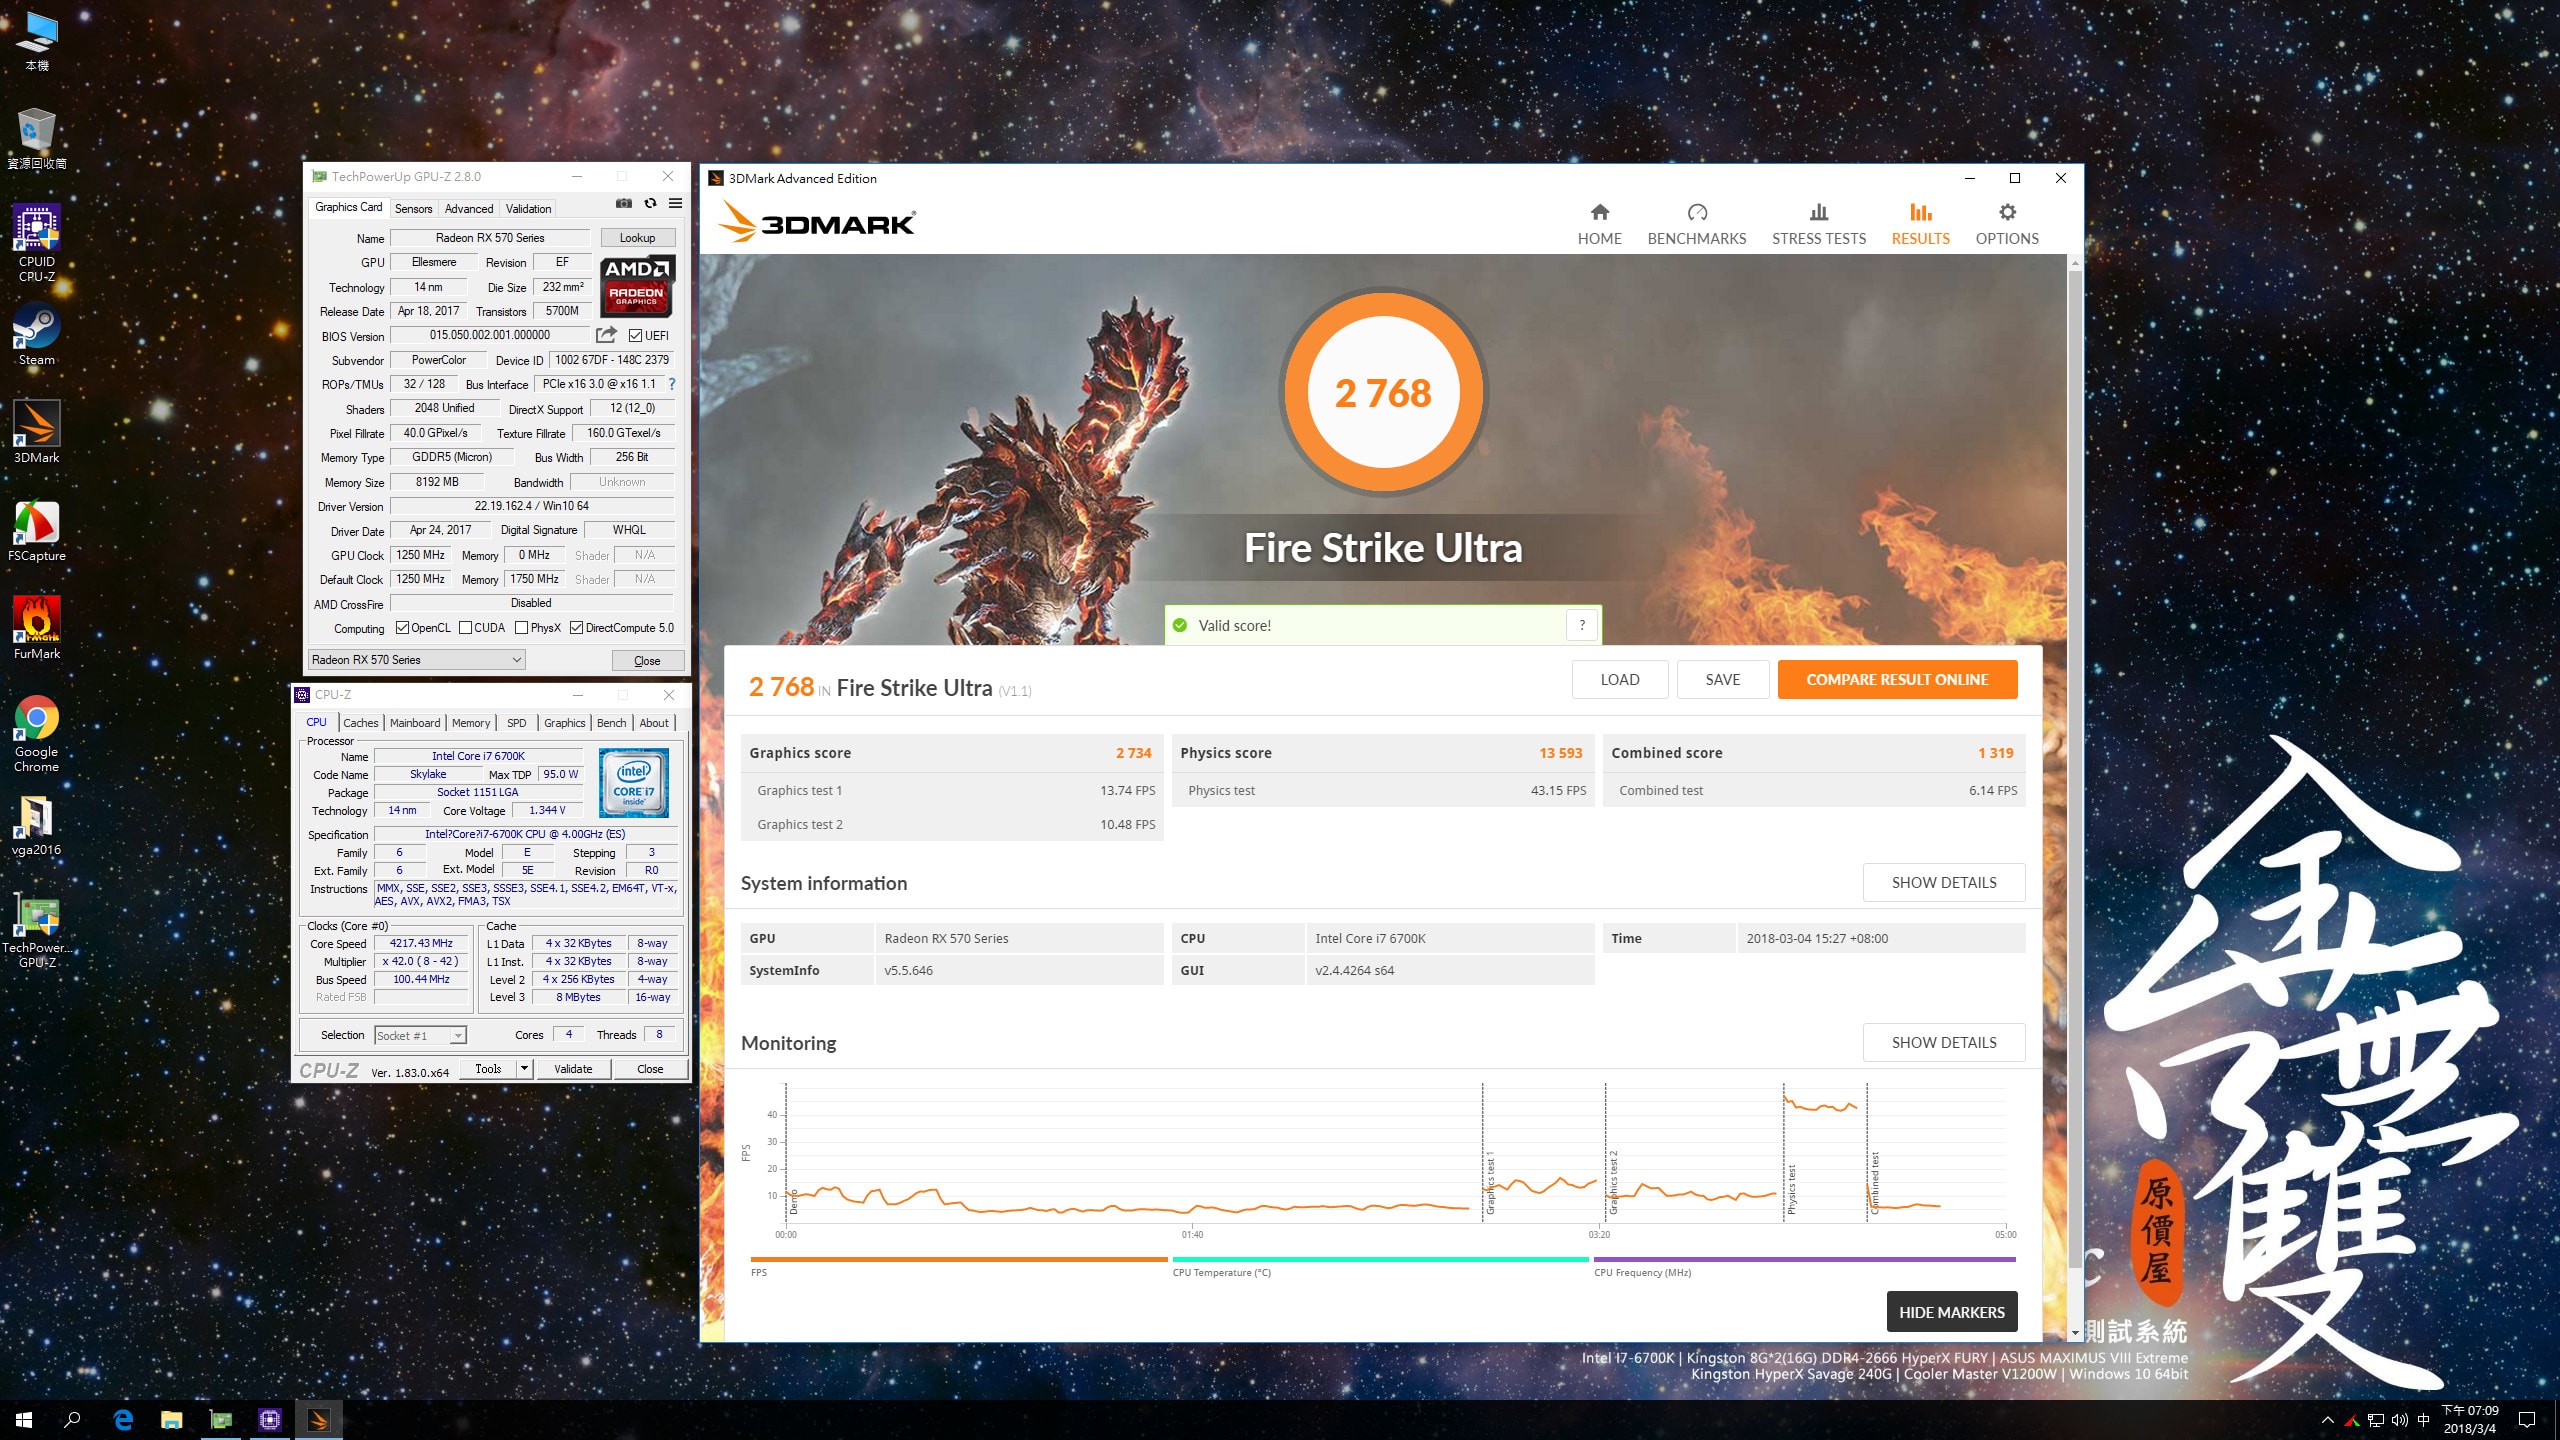Click Valid score help question mark
Image resolution: width=2560 pixels, height=1440 pixels.
pyautogui.click(x=1582, y=625)
